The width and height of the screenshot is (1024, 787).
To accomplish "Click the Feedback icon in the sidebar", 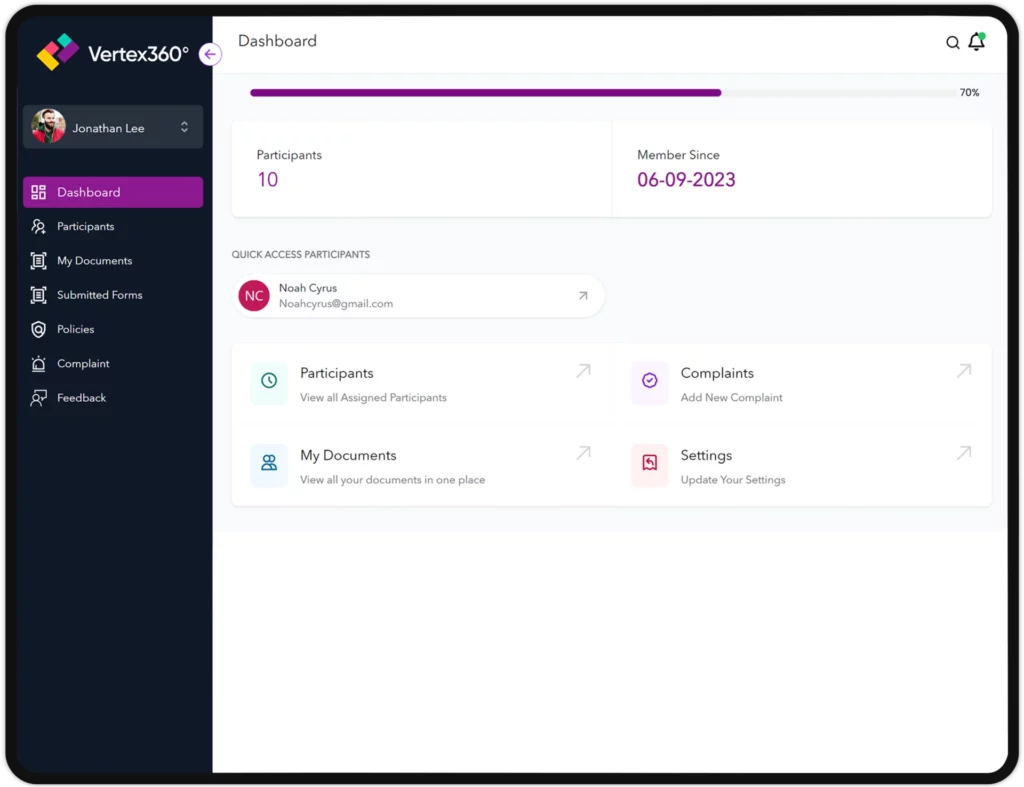I will coord(37,397).
